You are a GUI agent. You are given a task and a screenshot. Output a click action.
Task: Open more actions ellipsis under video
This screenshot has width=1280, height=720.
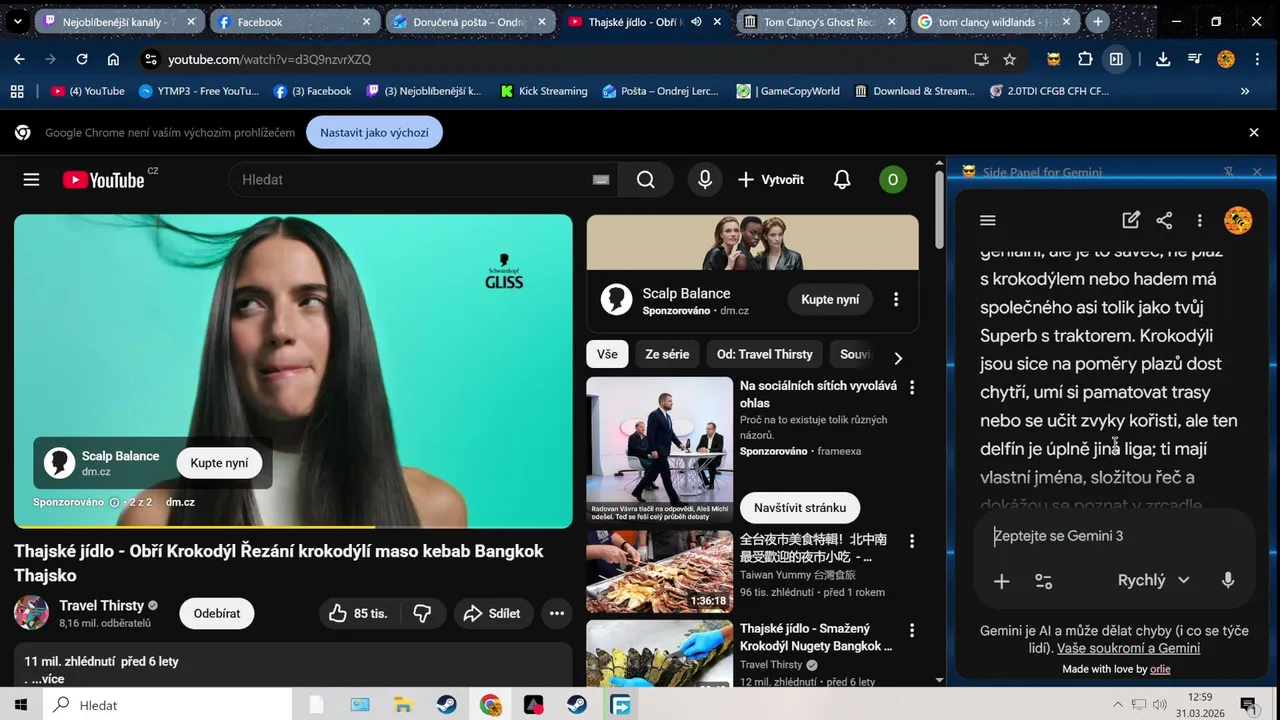(557, 613)
